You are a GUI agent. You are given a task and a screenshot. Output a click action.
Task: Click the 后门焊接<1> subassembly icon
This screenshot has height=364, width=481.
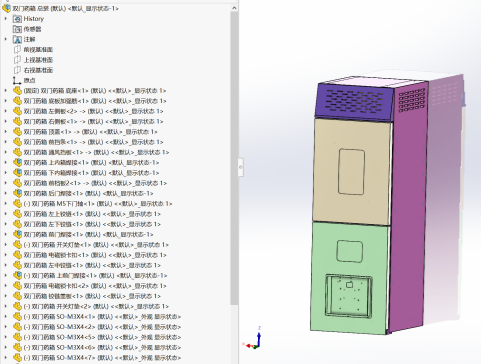pyautogui.click(x=17, y=193)
